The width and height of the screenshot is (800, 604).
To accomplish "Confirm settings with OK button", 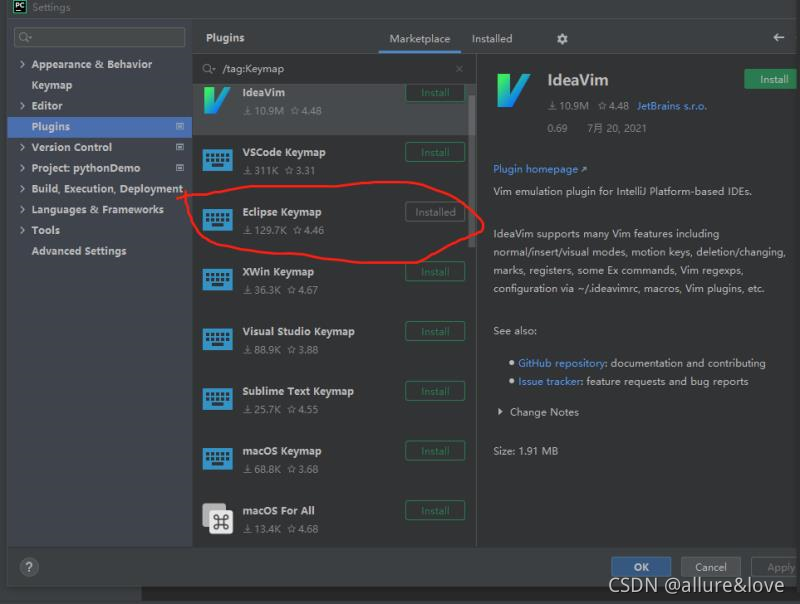I will click(641, 567).
